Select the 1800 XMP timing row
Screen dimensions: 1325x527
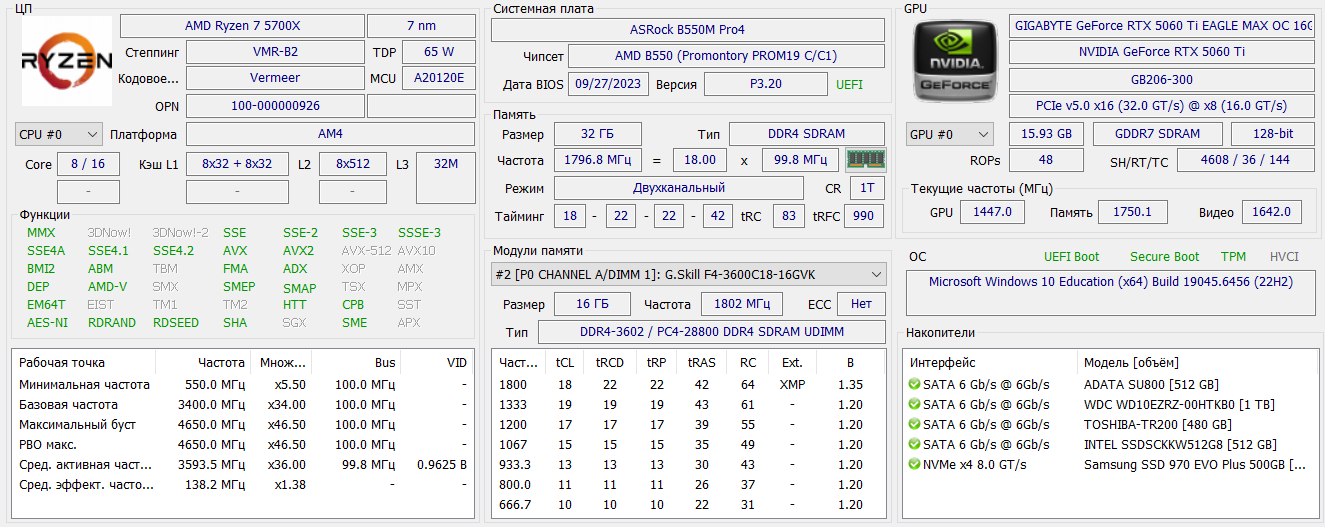689,384
